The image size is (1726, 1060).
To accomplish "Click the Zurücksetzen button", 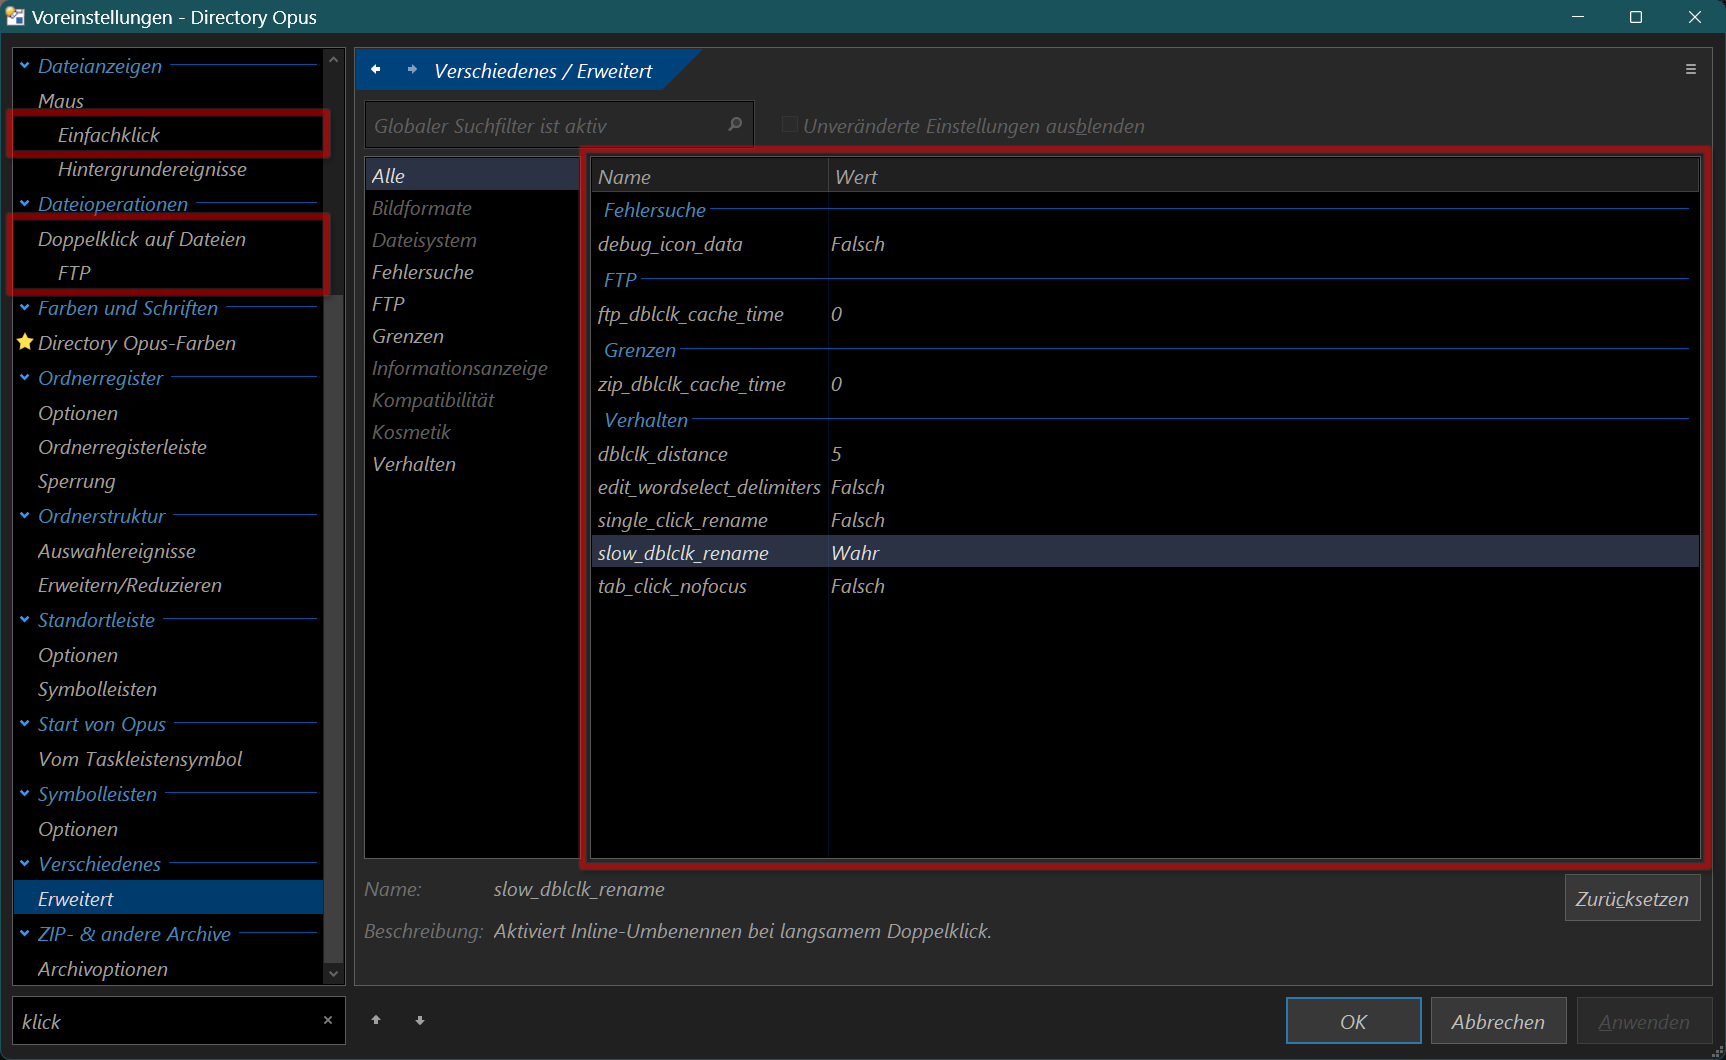I will (1632, 898).
